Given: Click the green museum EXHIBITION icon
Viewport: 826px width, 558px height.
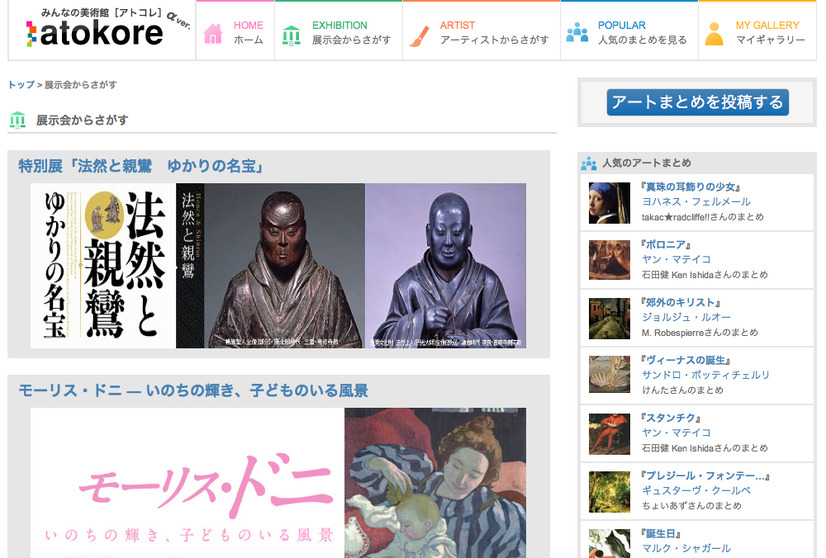Looking at the screenshot, I should click(x=291, y=35).
